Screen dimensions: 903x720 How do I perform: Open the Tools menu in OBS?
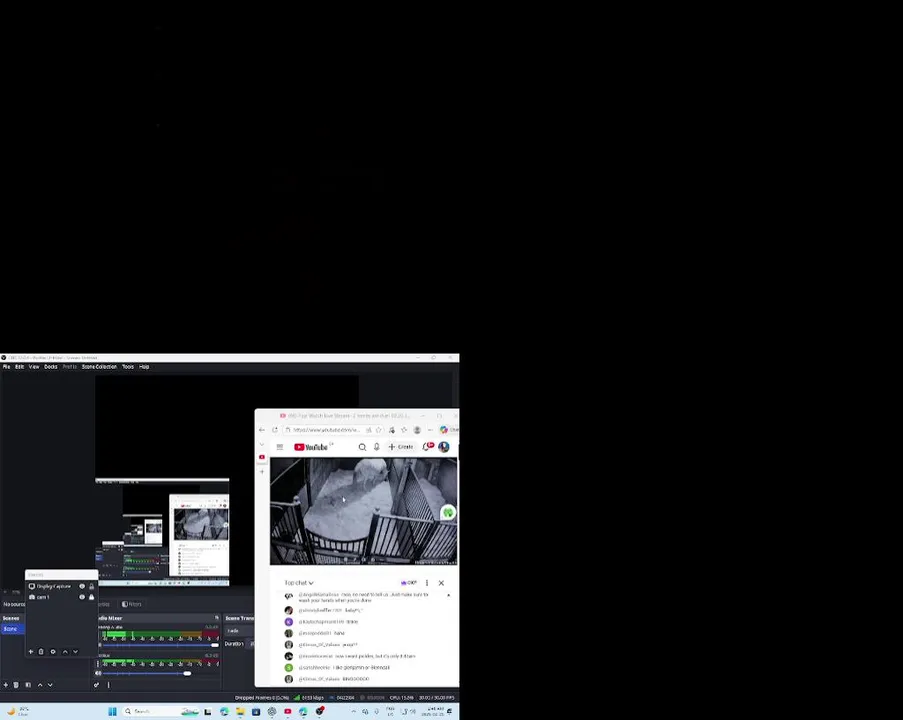(128, 367)
